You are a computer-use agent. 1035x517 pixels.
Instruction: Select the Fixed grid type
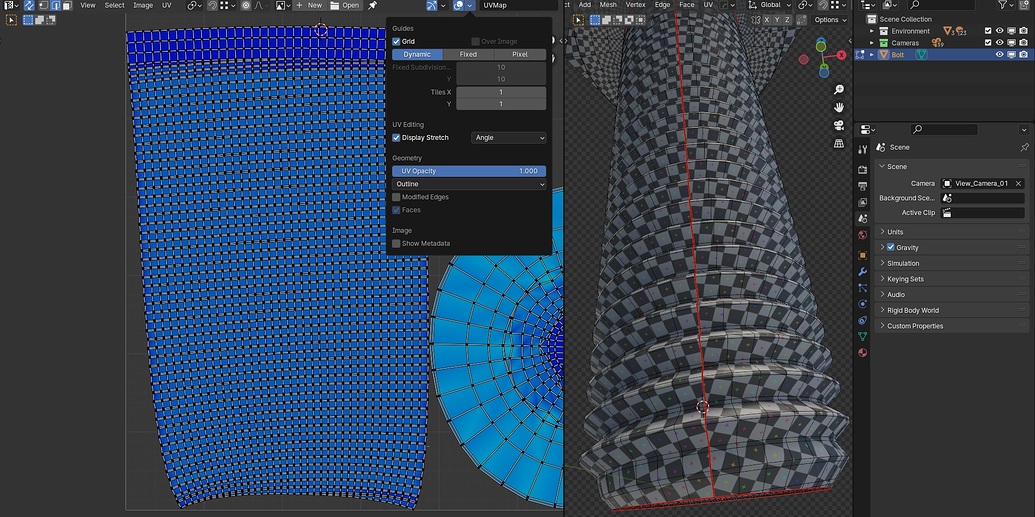(x=468, y=55)
